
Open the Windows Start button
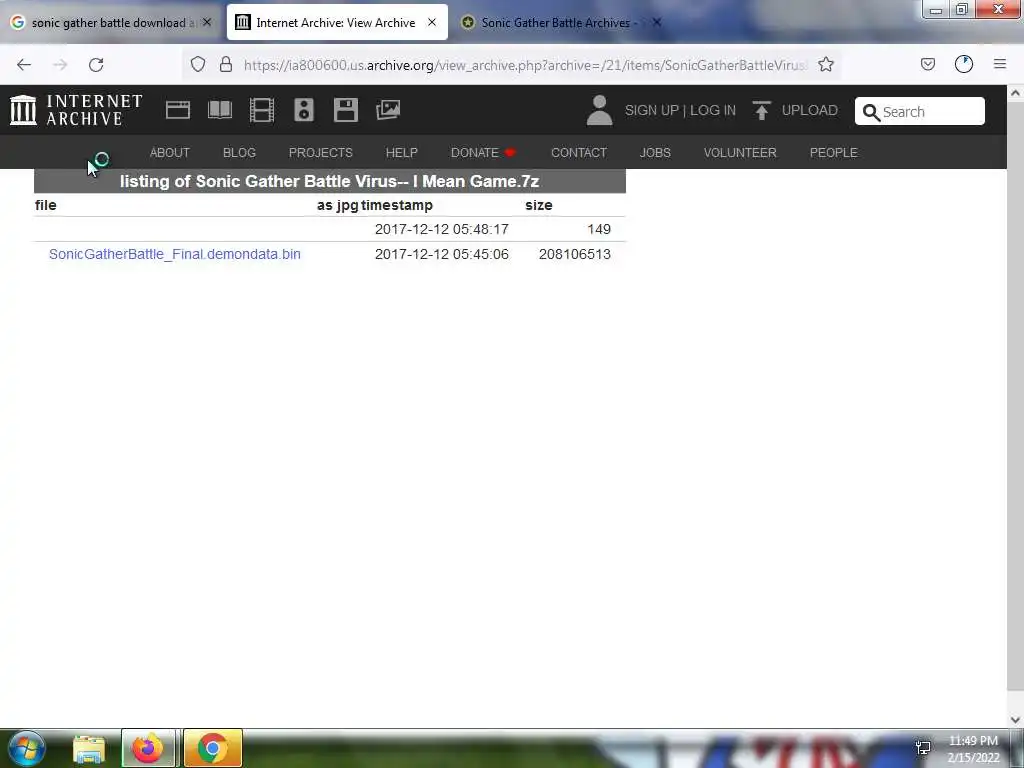pyautogui.click(x=26, y=748)
